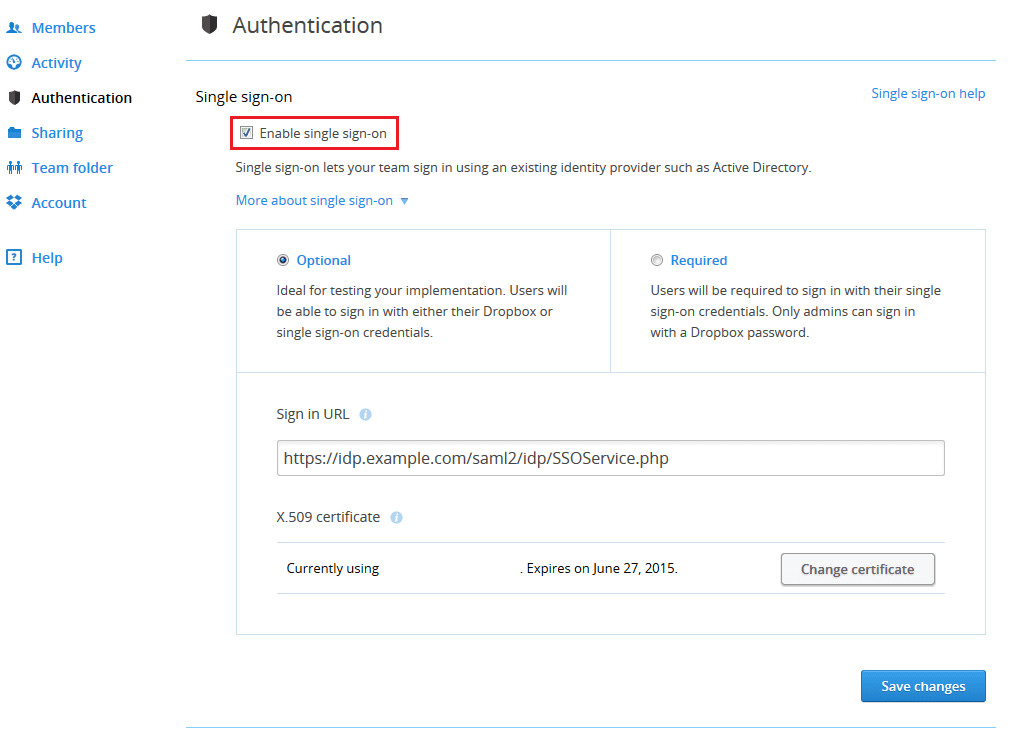
Task: Click the Account icon in the sidebar
Action: point(14,202)
